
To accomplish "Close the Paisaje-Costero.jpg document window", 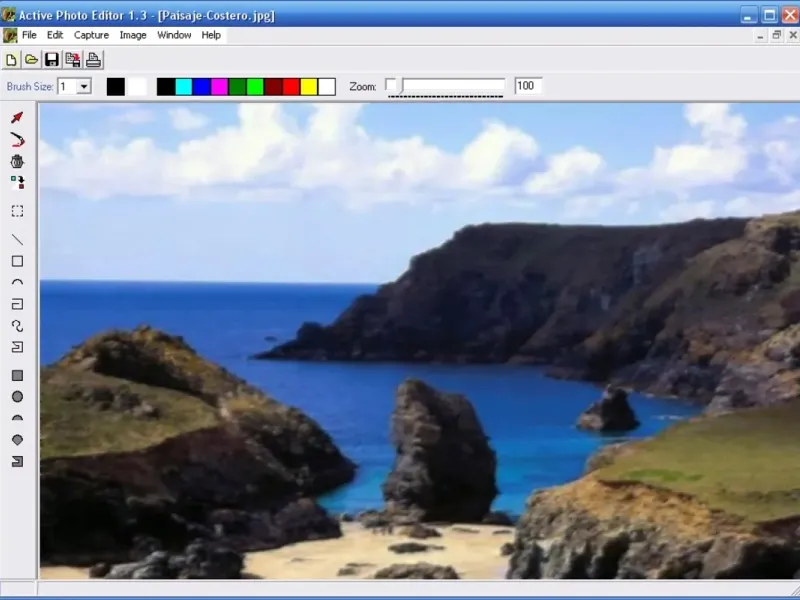I will pyautogui.click(x=793, y=35).
